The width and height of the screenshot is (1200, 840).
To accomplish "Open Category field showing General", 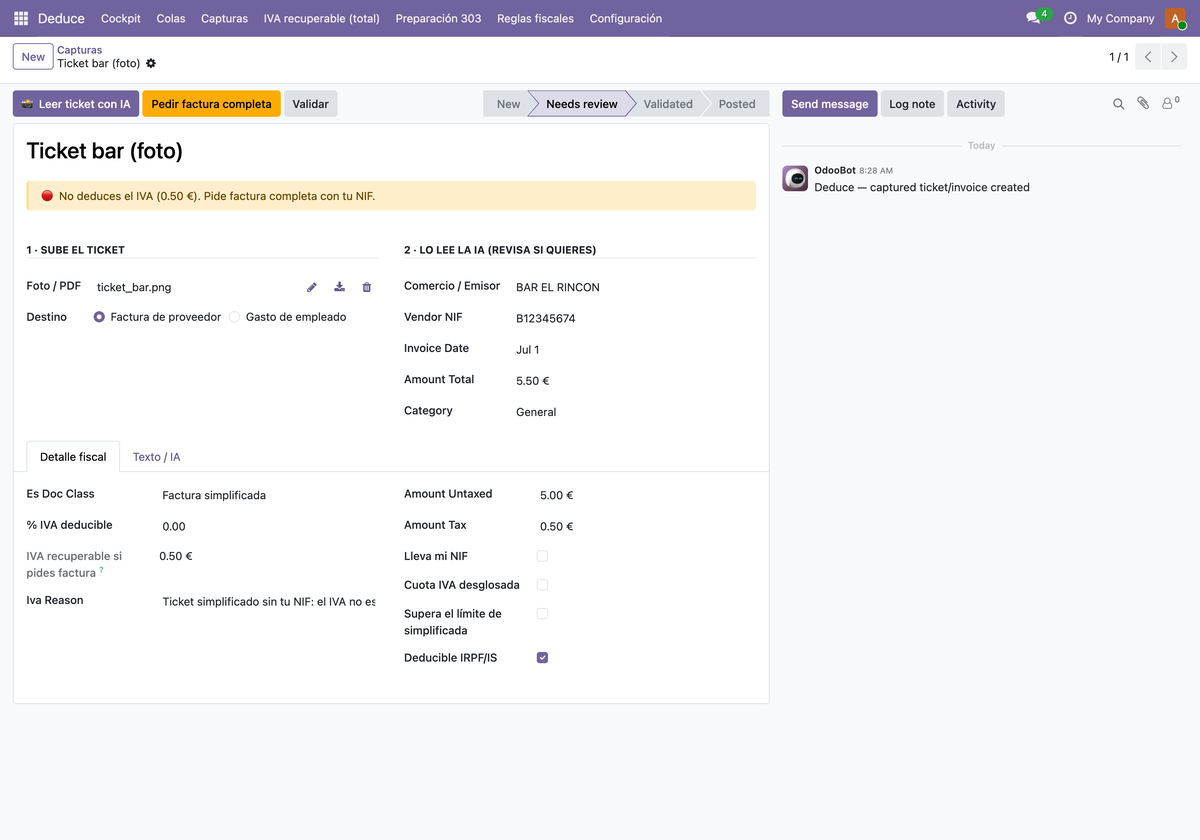I will 635,412.
